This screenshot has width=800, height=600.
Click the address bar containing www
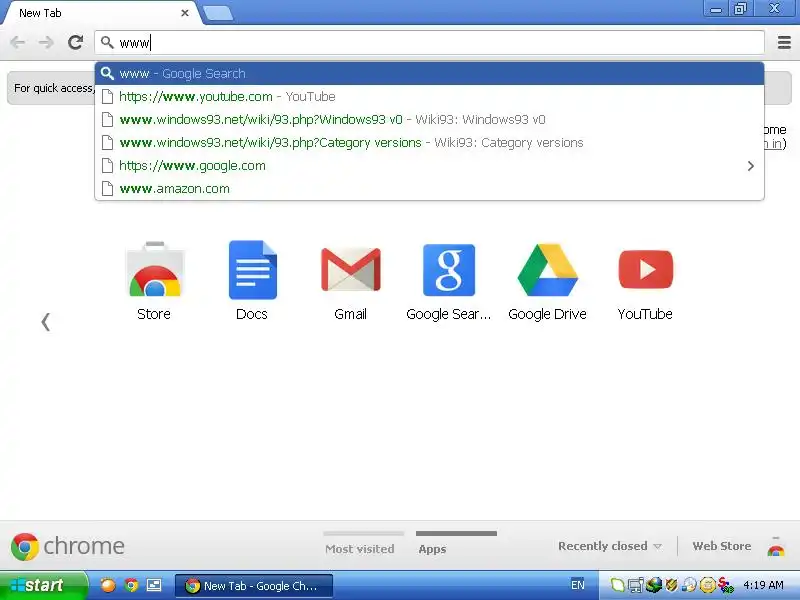(x=429, y=42)
